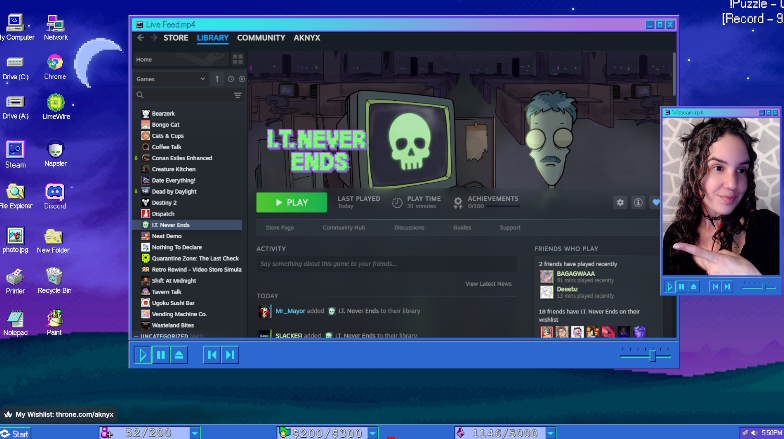Open the taskbar 1146/3000 dropdown
Image resolution: width=784 pixels, height=439 pixels.
(x=550, y=433)
